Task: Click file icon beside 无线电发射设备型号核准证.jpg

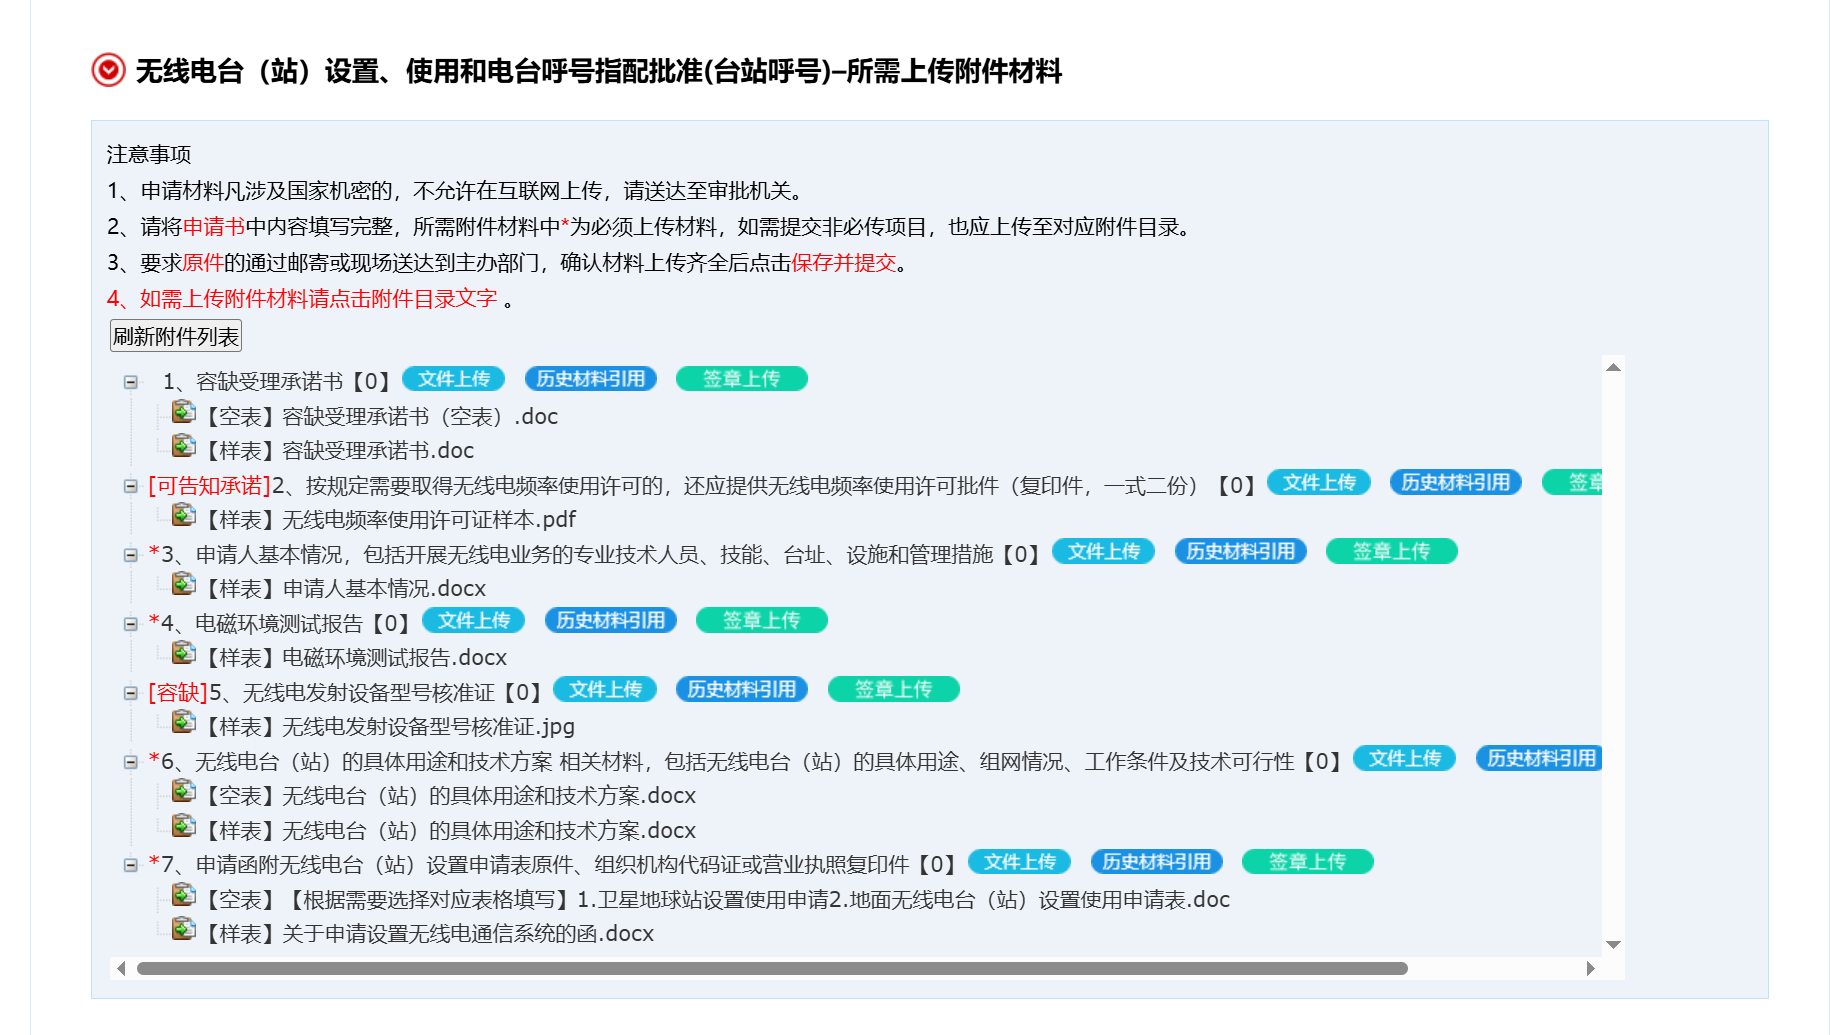Action: pos(183,722)
